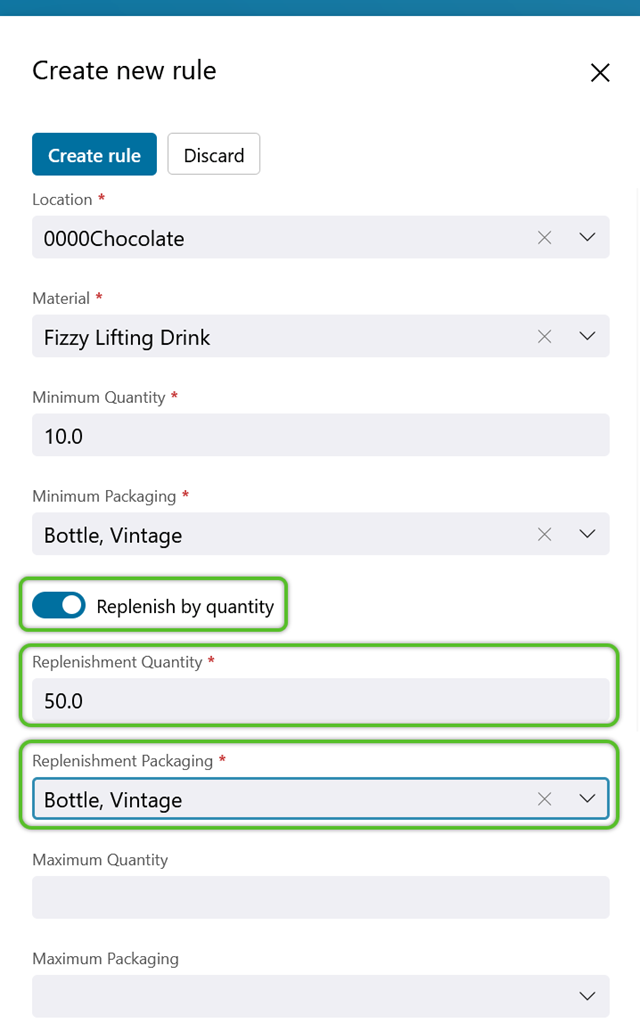Clear the Material field selection
The height and width of the screenshot is (1023, 640).
(544, 337)
